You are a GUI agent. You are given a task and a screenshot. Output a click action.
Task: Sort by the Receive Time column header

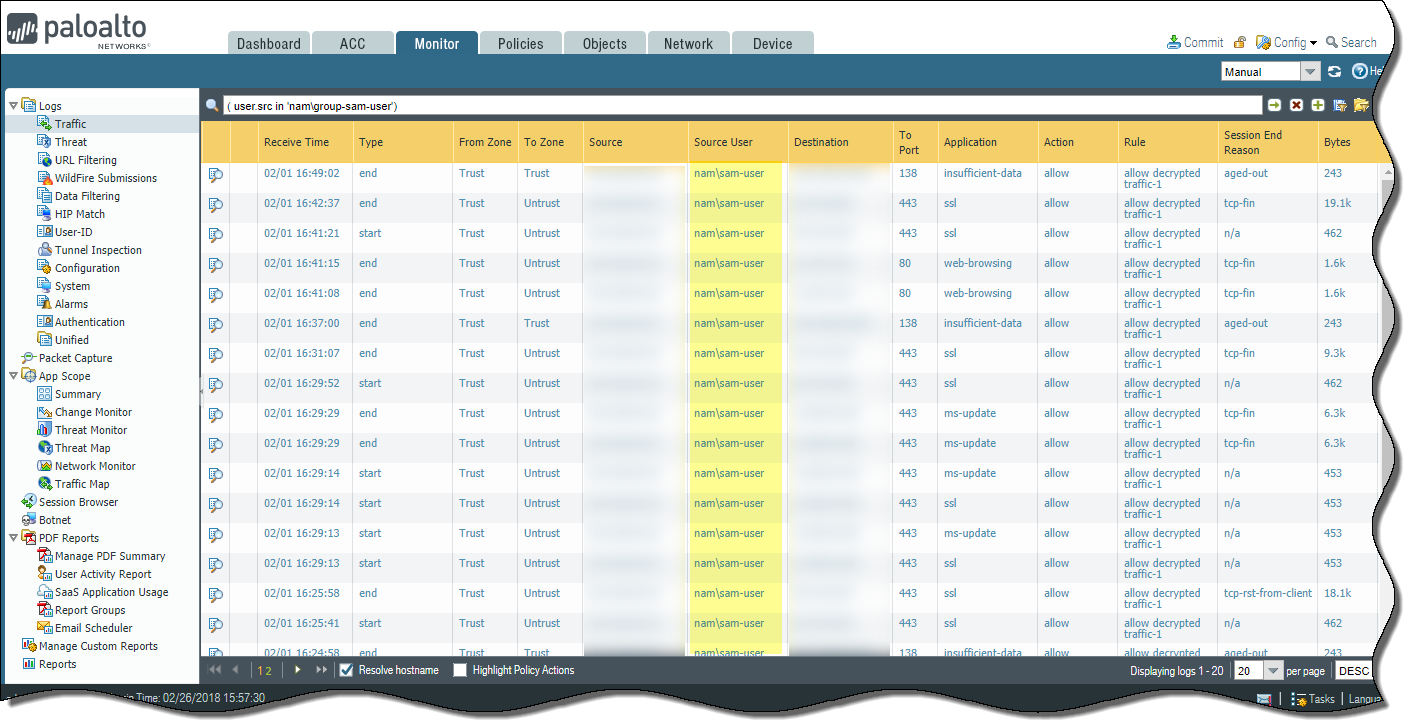tap(296, 142)
